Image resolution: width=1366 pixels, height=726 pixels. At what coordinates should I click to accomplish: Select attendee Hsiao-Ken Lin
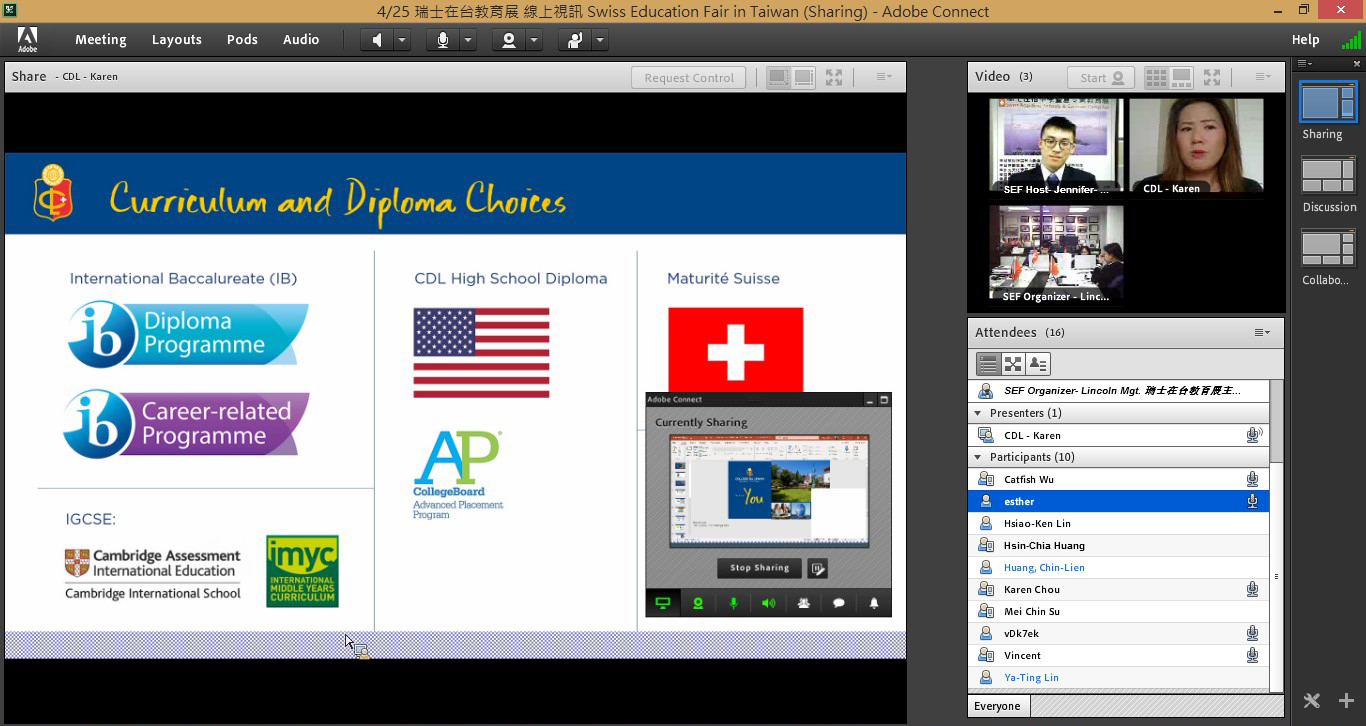click(1119, 523)
